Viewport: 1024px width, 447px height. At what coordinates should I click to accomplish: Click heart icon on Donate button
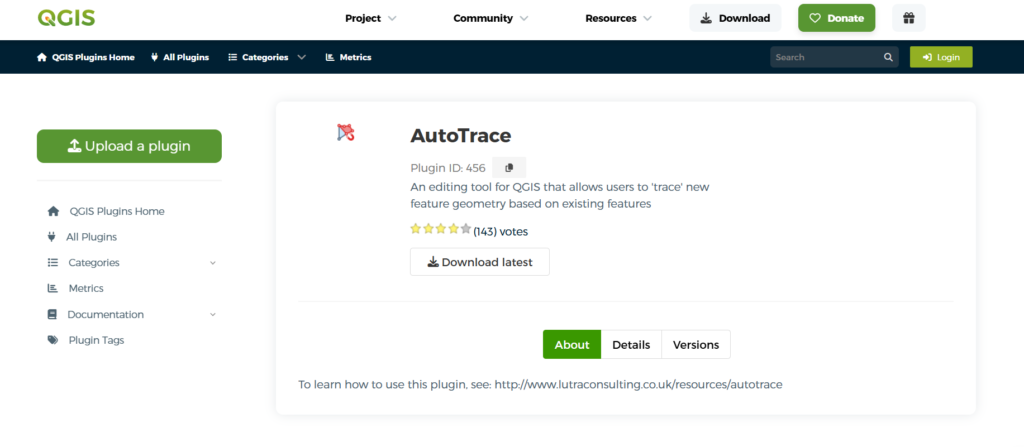pyautogui.click(x=814, y=18)
